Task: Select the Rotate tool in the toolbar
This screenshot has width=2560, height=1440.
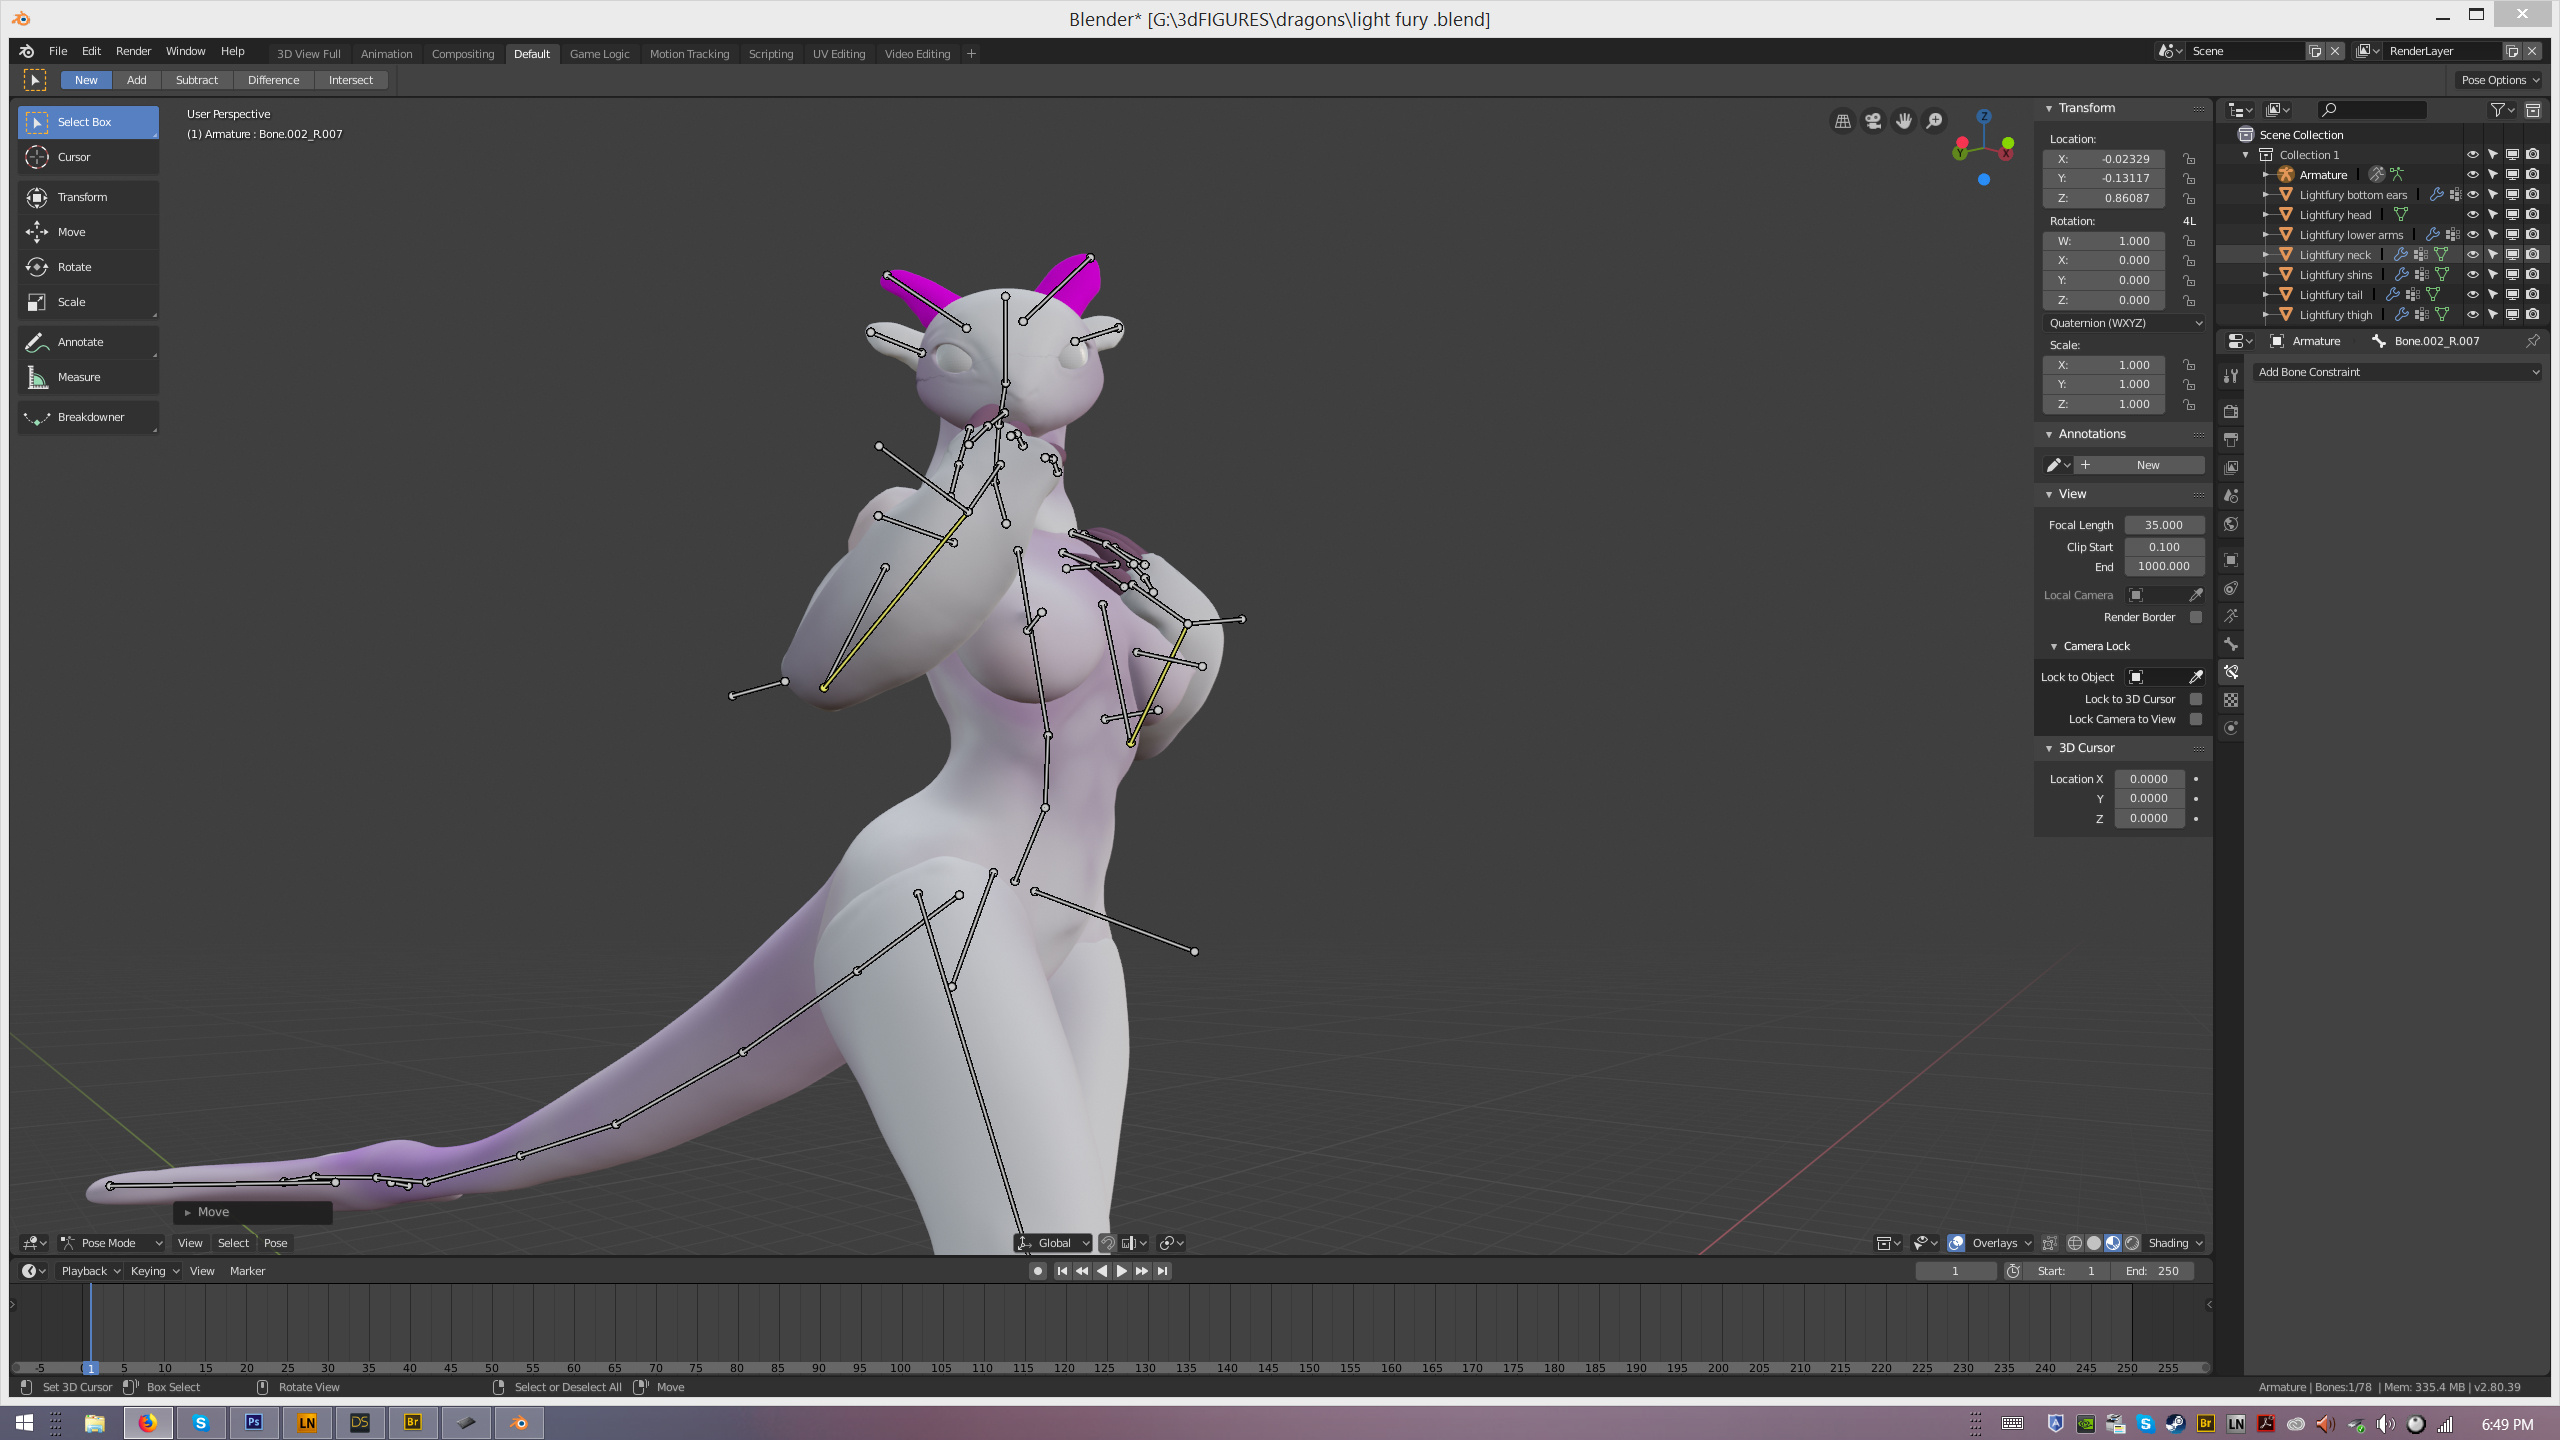Action: (x=74, y=267)
